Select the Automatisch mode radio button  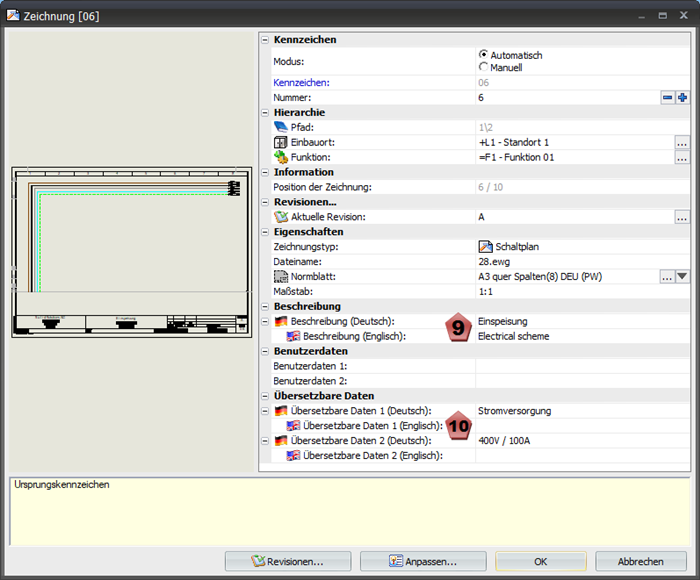(x=484, y=55)
